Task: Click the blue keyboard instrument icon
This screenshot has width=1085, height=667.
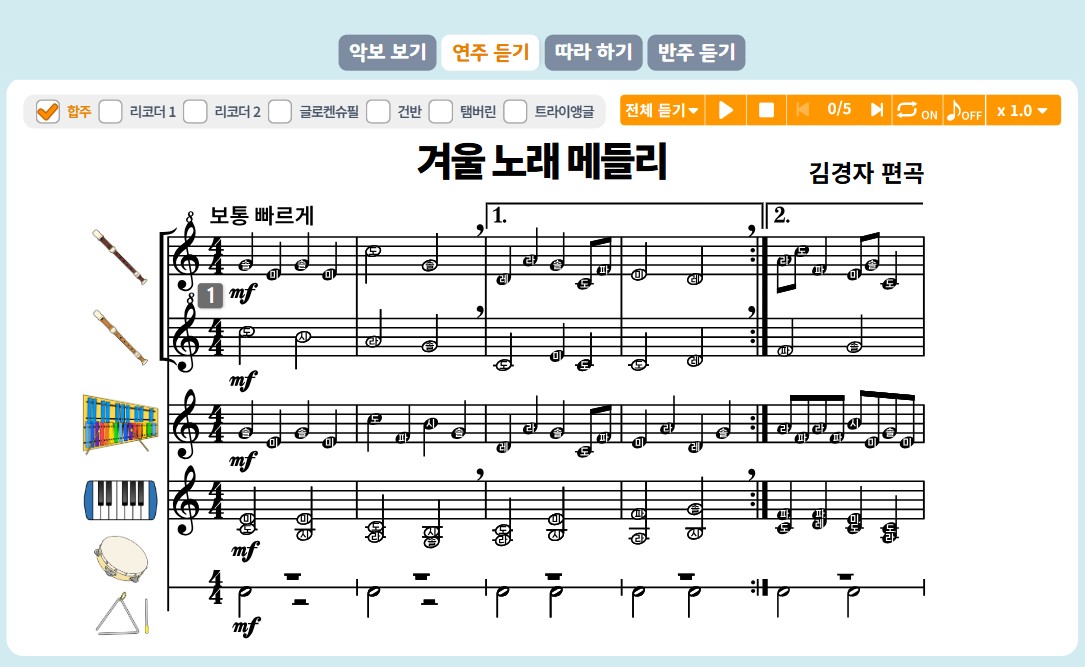Action: [122, 500]
